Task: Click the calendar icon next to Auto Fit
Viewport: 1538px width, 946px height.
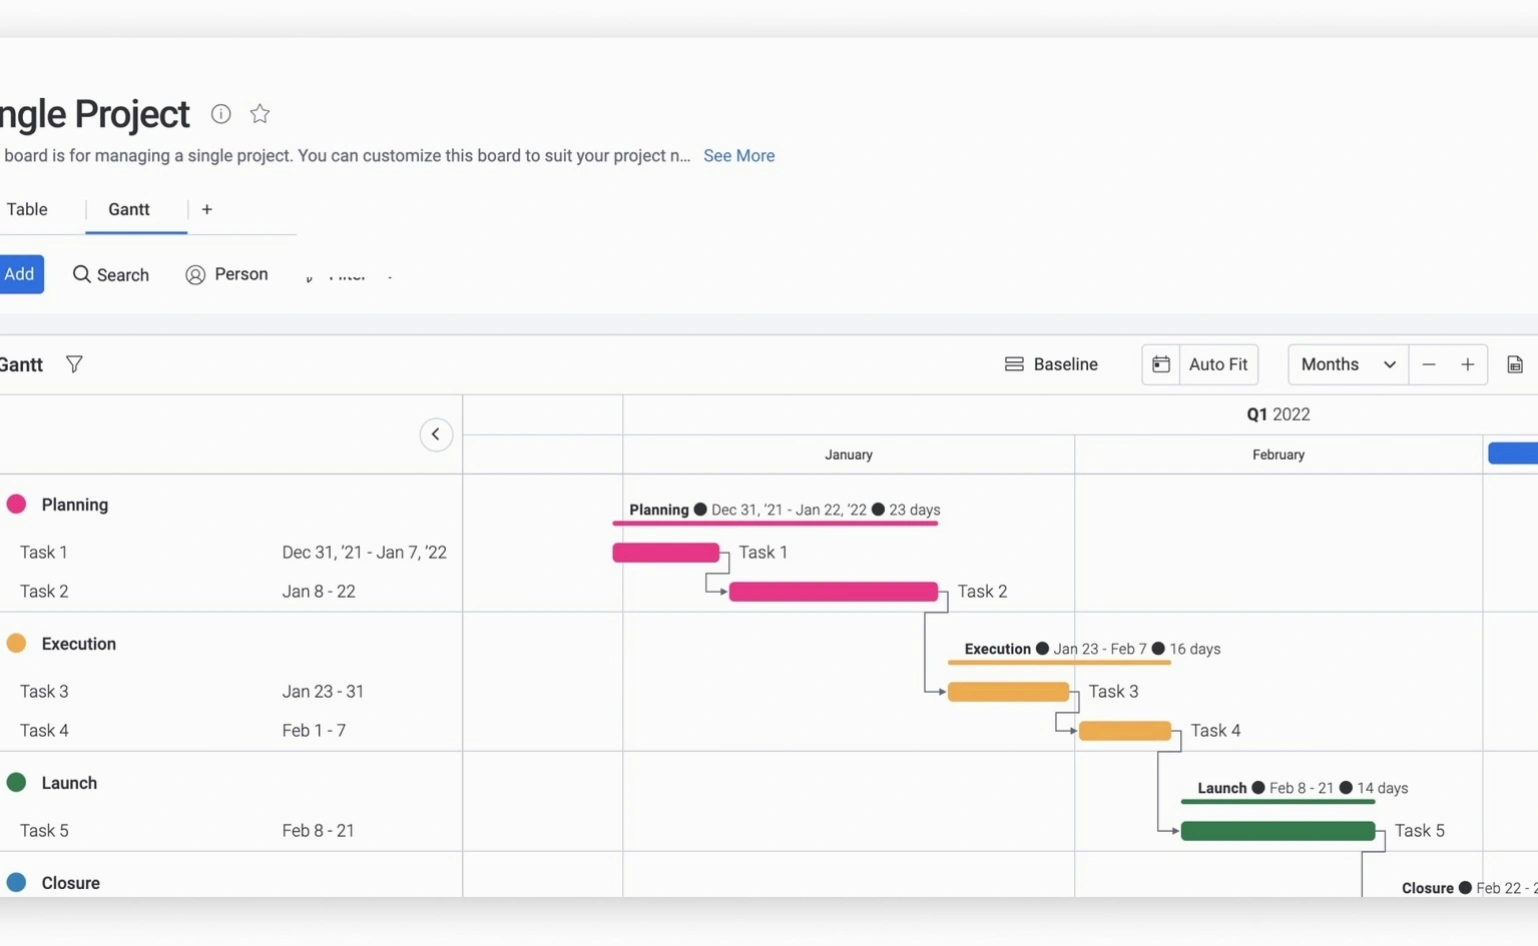Action: pyautogui.click(x=1160, y=364)
